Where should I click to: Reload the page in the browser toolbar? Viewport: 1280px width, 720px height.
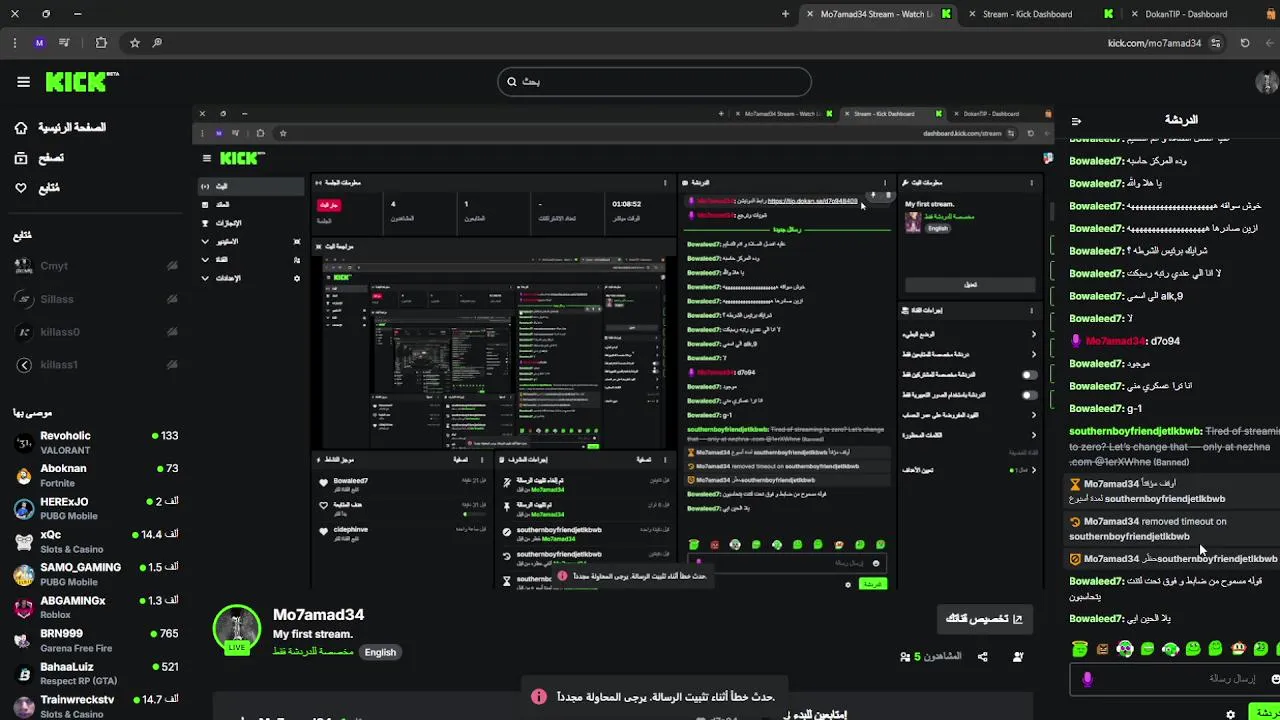[x=1245, y=43]
